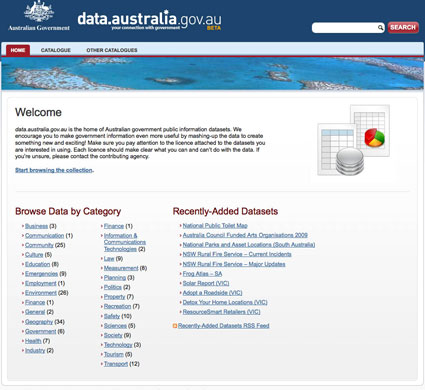Click the Australian Government crest logo
This screenshot has width=425, height=390.
[39, 16]
